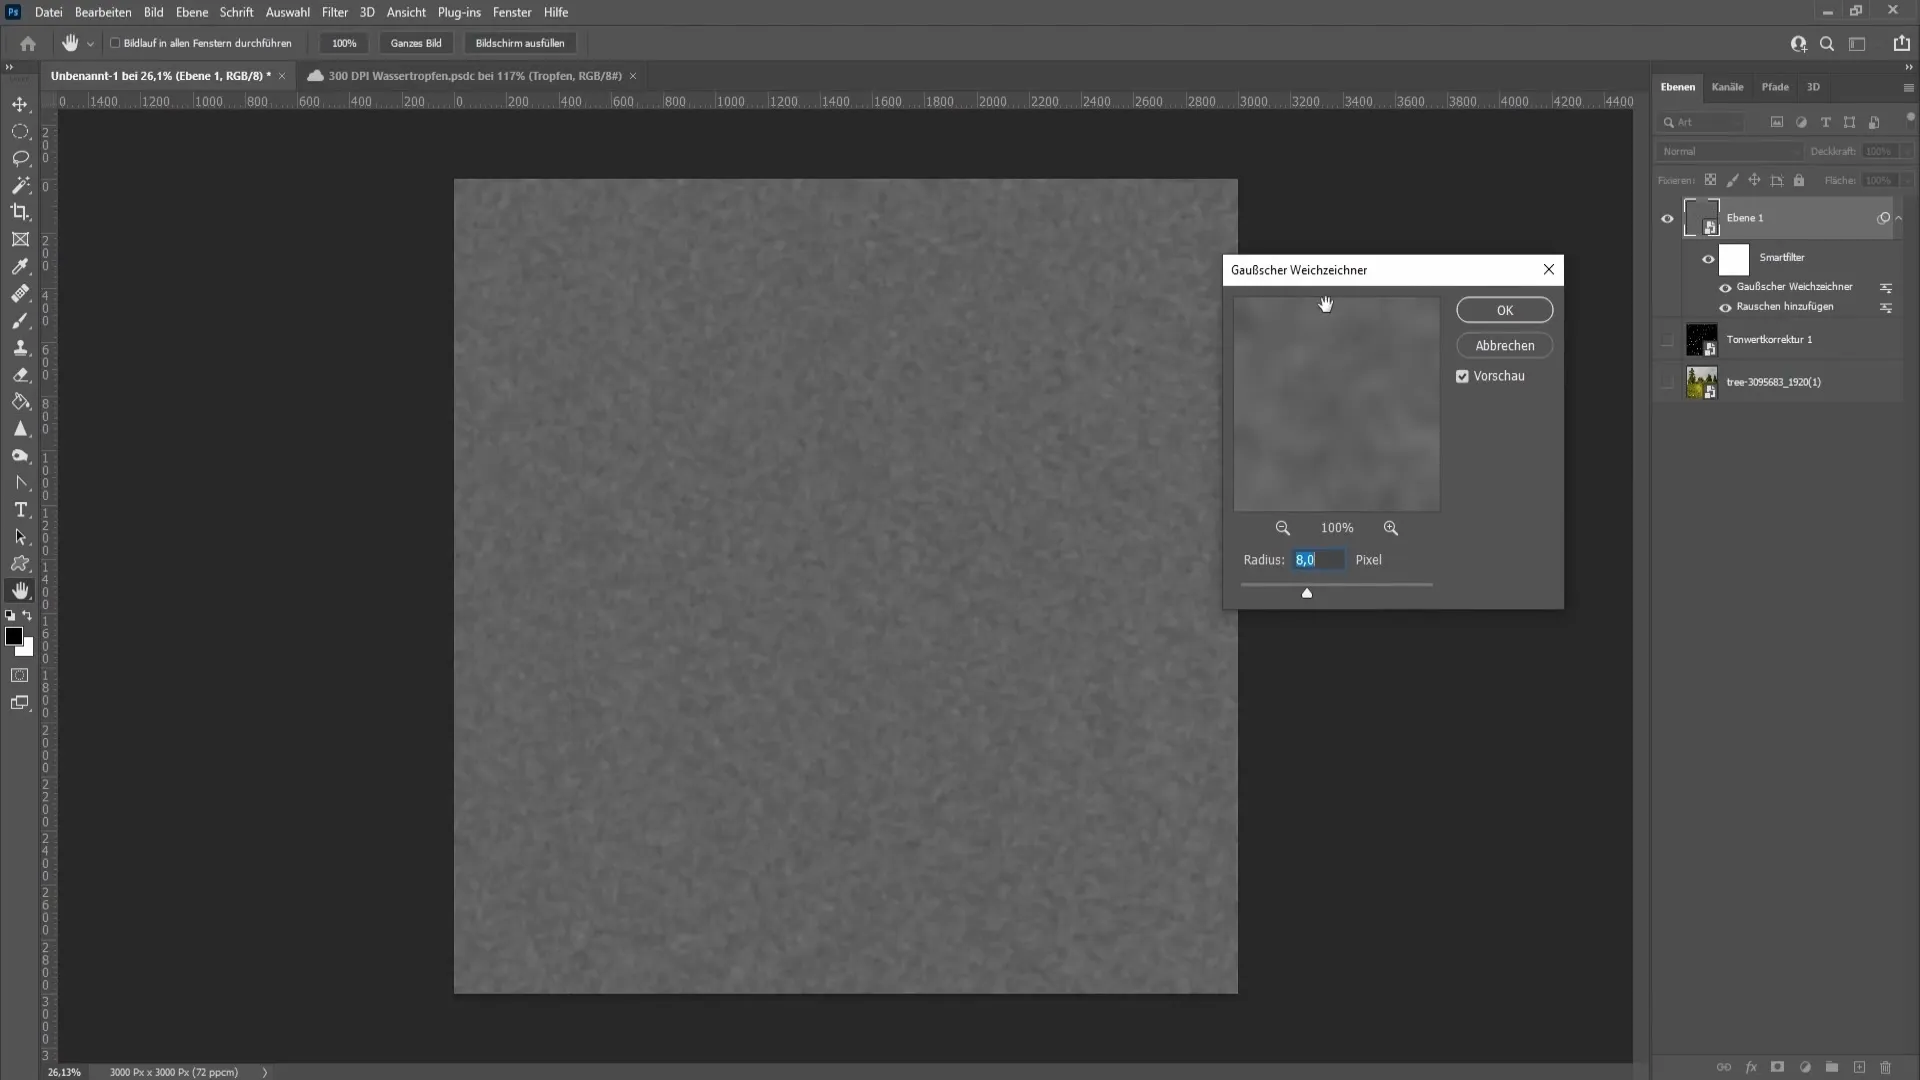Hide the Smartfilter group
The width and height of the screenshot is (1920, 1080).
1708,259
